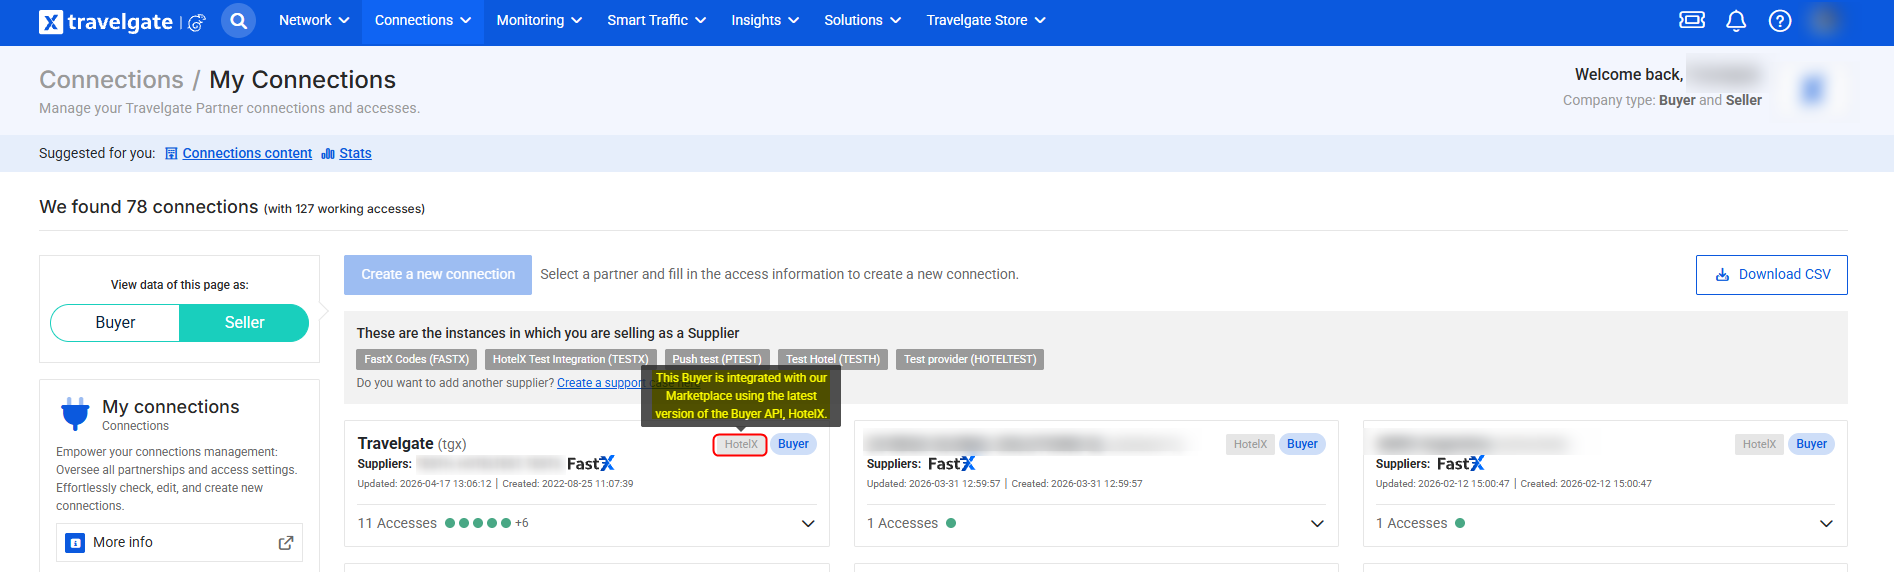Image resolution: width=1894 pixels, height=572 pixels.
Task: Click the HotelX badge on the third card
Action: [x=1759, y=444]
